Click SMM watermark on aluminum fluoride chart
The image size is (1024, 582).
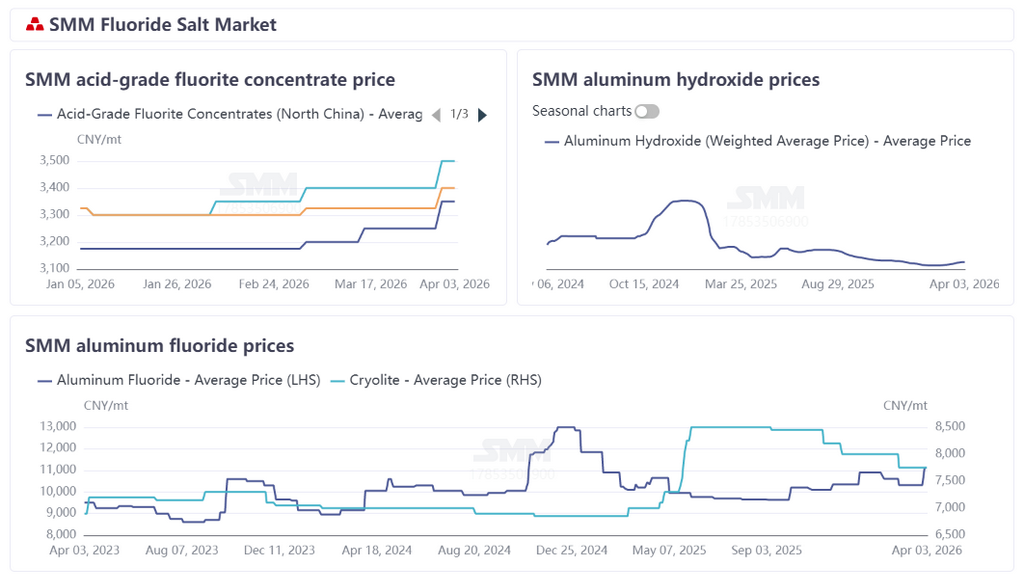pos(511,452)
